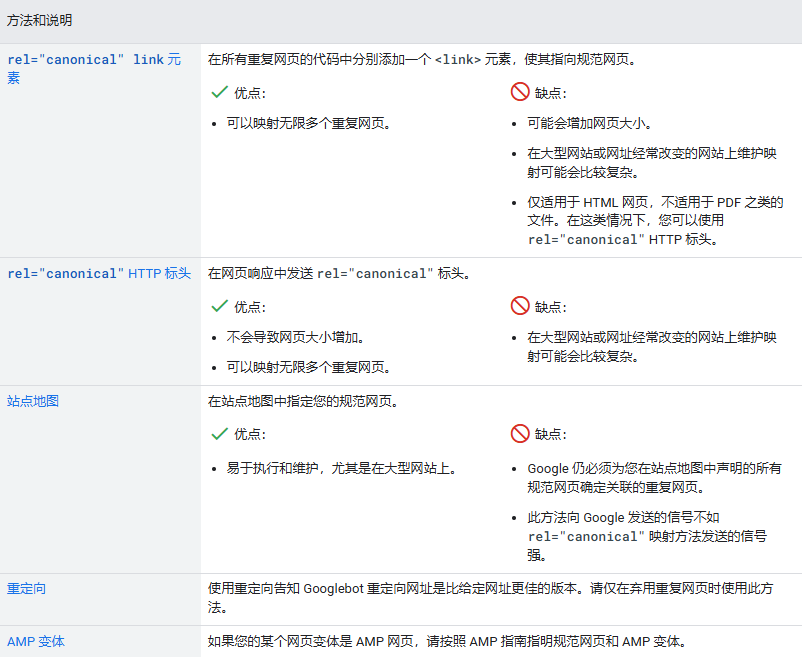Open the rel="canonical" HTTP 标头 link
802x657 pixels.
98,273
